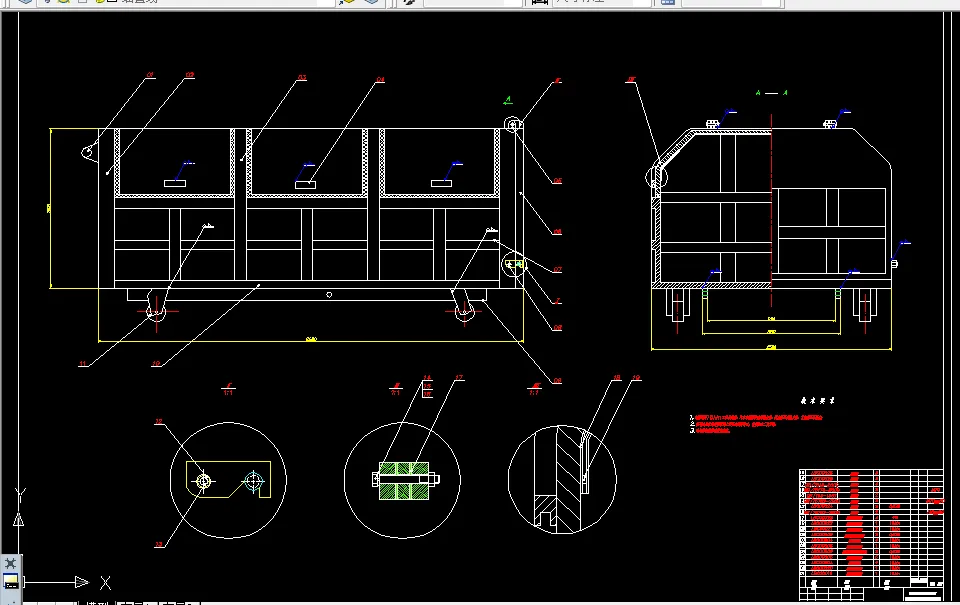Select the detail callout circle on section view
Screen dimensions: 960x605
(656, 177)
